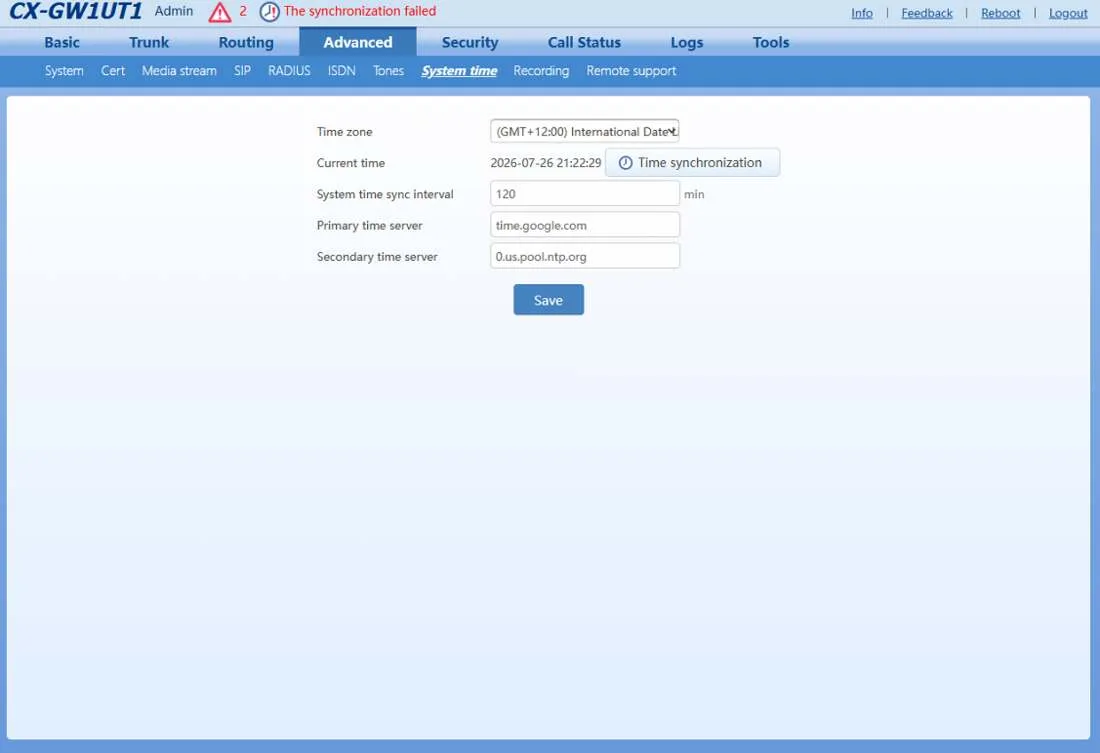Image resolution: width=1100 pixels, height=753 pixels.
Task: Go to the Routing tab
Action: (x=246, y=42)
